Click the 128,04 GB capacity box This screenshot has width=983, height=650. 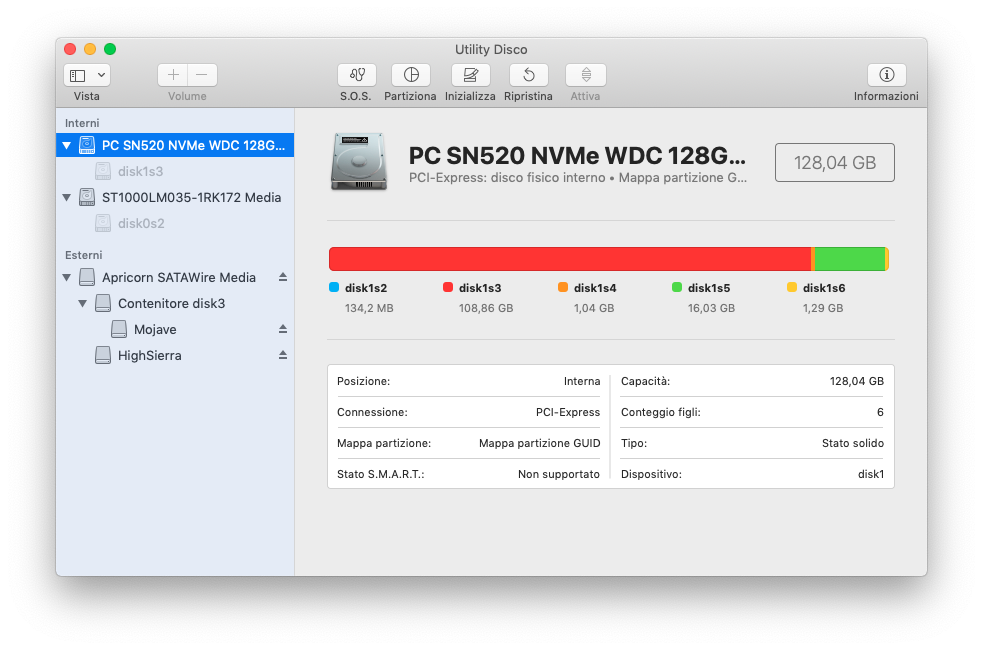point(834,163)
